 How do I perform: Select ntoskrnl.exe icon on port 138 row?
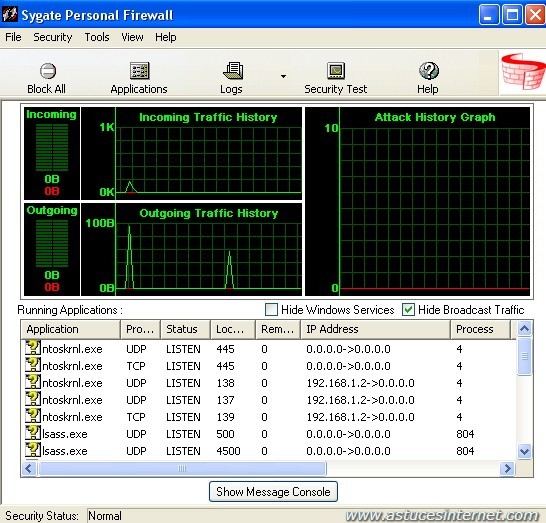[x=33, y=382]
